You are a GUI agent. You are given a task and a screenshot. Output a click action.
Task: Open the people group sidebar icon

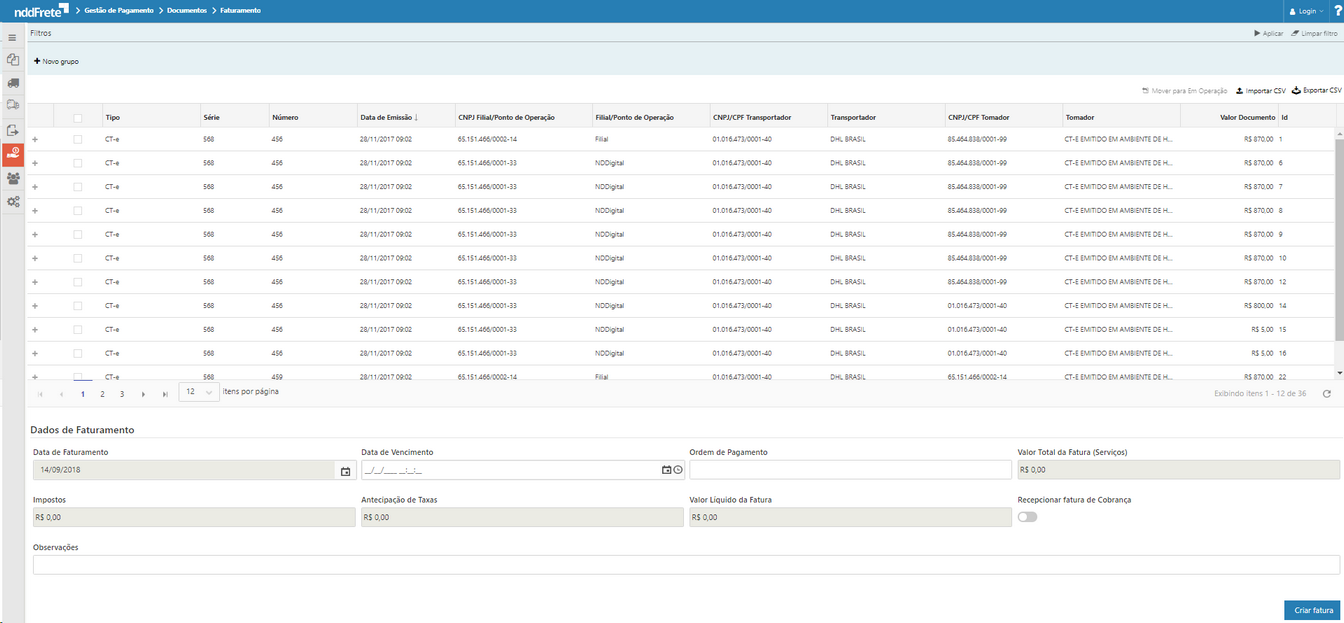[x=12, y=178]
